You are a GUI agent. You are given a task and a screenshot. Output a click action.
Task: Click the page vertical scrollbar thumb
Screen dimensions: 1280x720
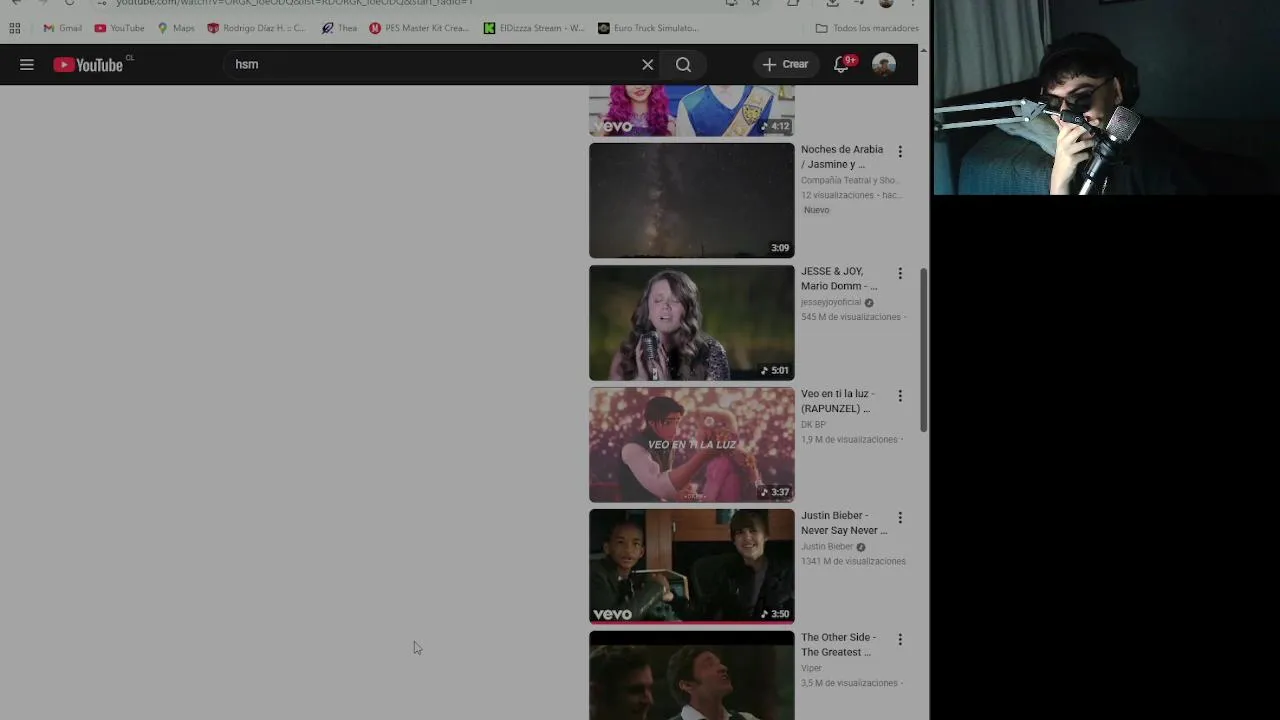coord(924,350)
